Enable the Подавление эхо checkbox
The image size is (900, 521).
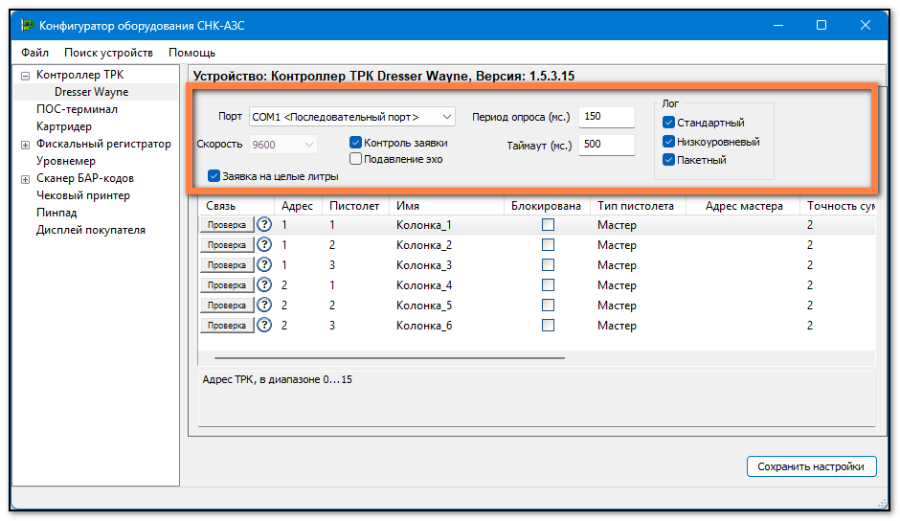(x=355, y=159)
